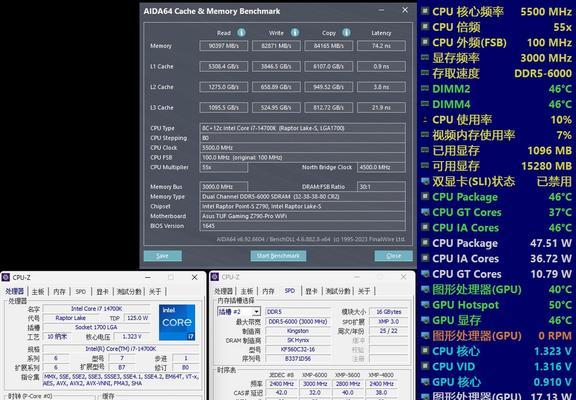Click the icon beside DIMM4 temperature row
The width and height of the screenshot is (576, 400).
(x=425, y=104)
